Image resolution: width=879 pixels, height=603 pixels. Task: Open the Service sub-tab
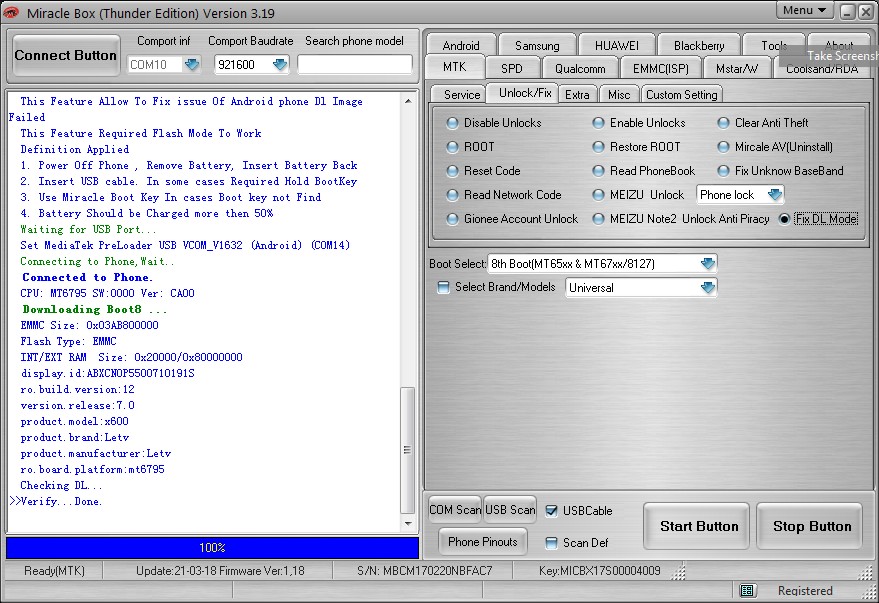coord(462,95)
